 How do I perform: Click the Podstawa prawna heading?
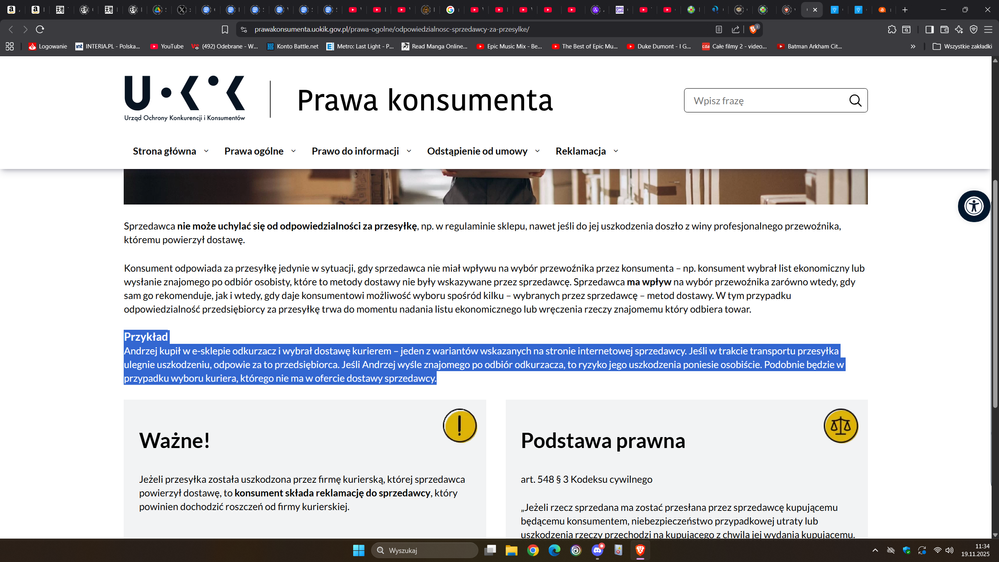603,440
